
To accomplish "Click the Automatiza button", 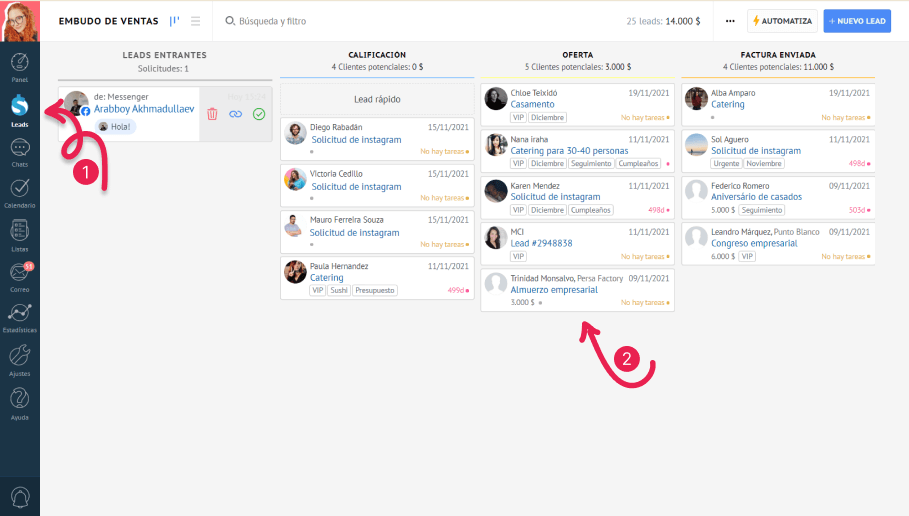I will point(782,21).
